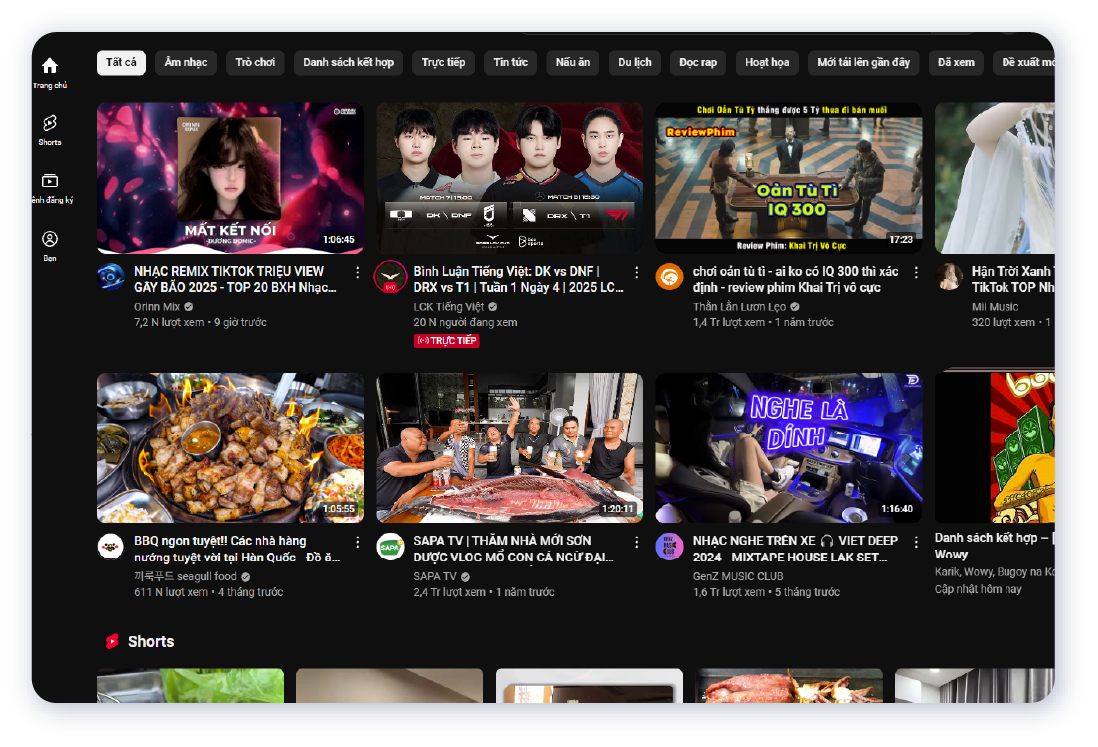This screenshot has height=747, width=1098.
Task: Visit the LCK Tiếng Việt channel name
Action: tap(448, 307)
